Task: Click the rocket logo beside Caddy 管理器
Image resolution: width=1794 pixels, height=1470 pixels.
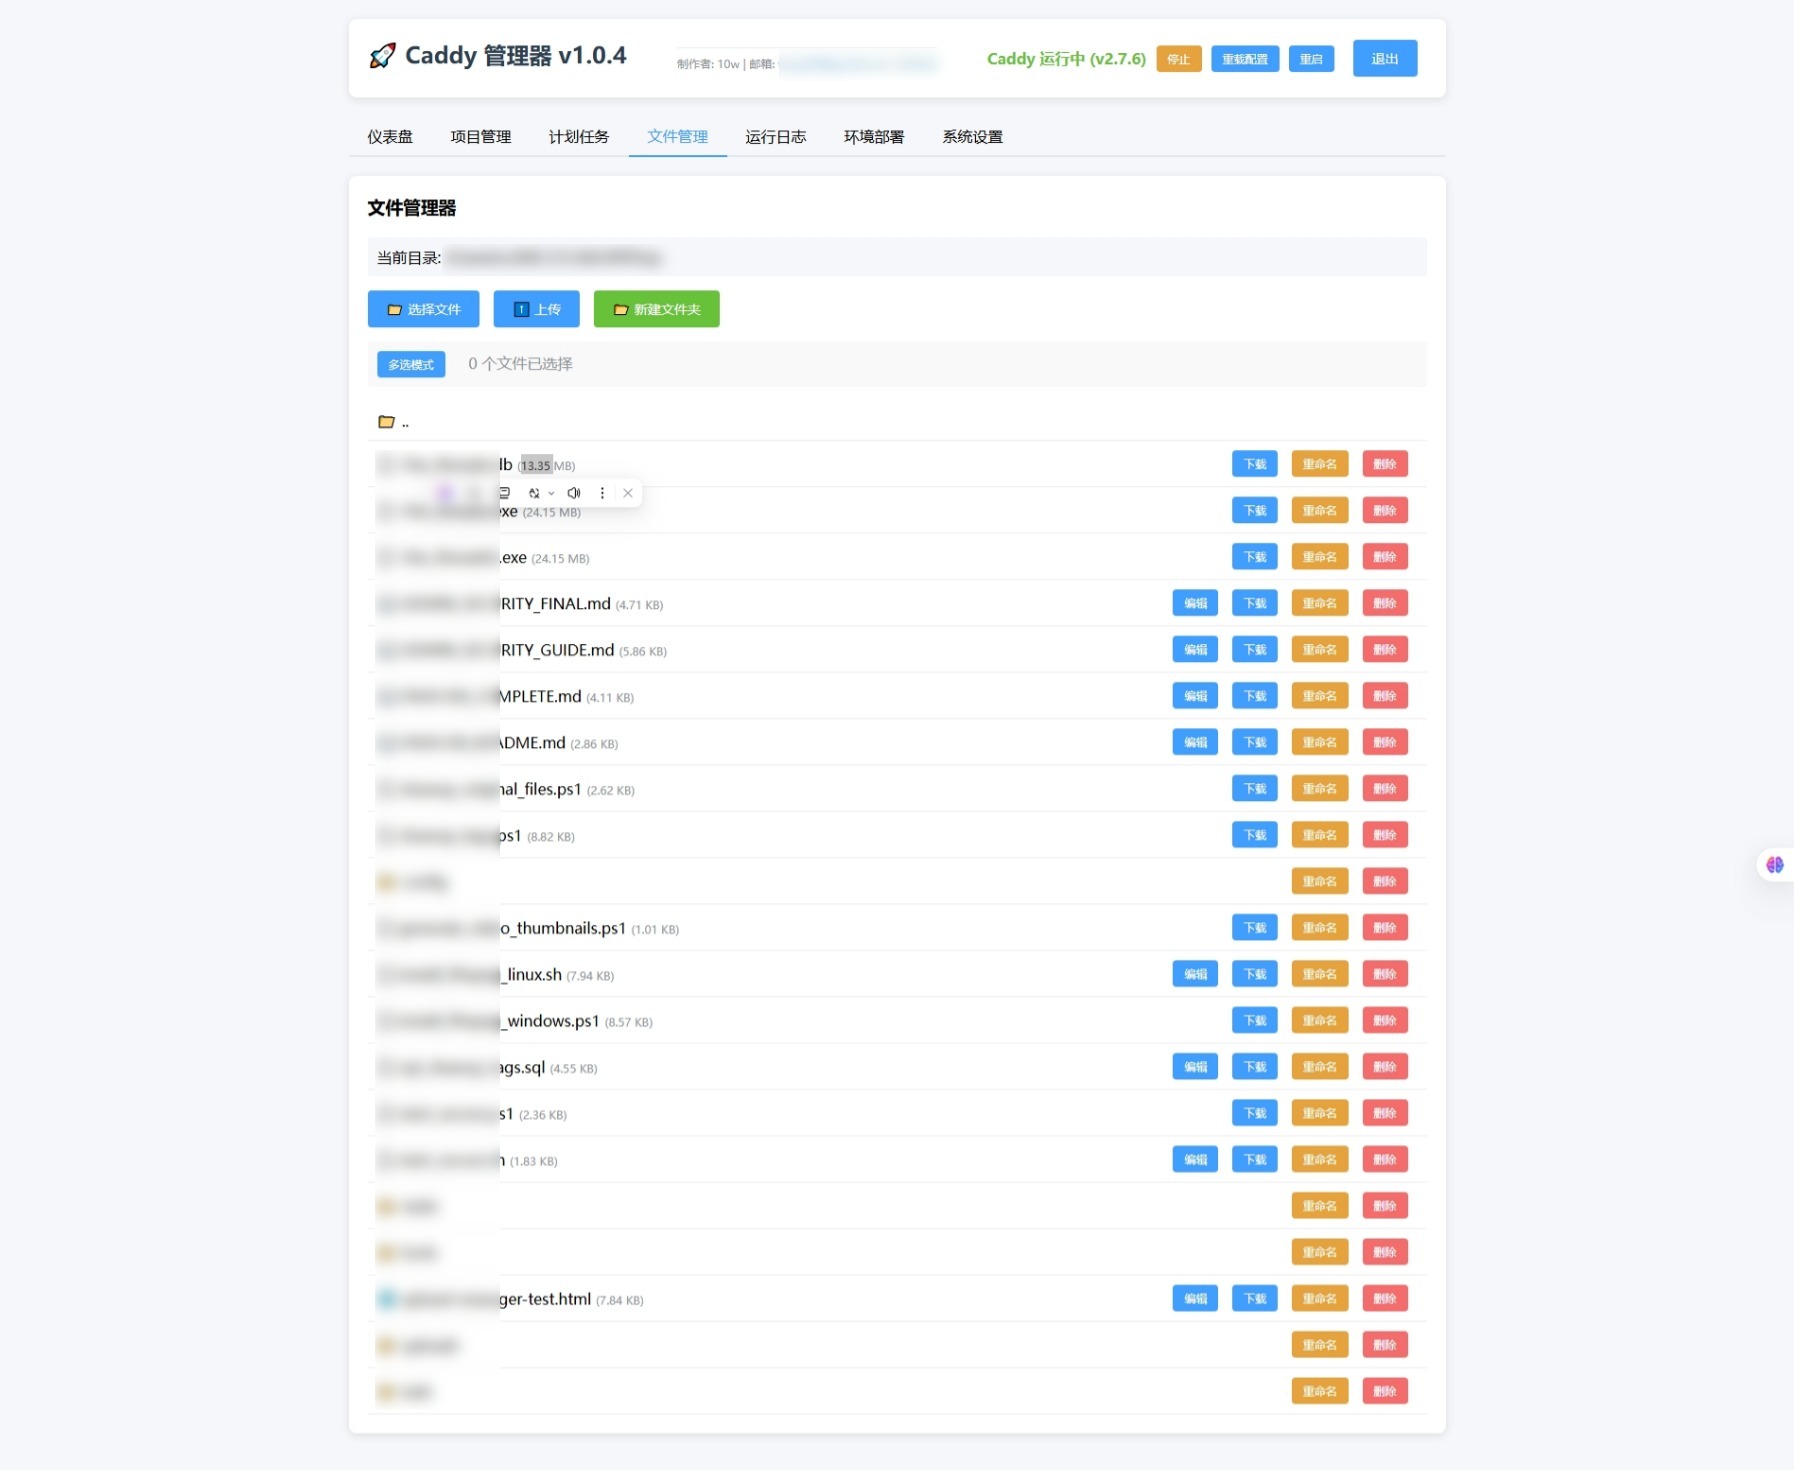Action: (x=382, y=56)
